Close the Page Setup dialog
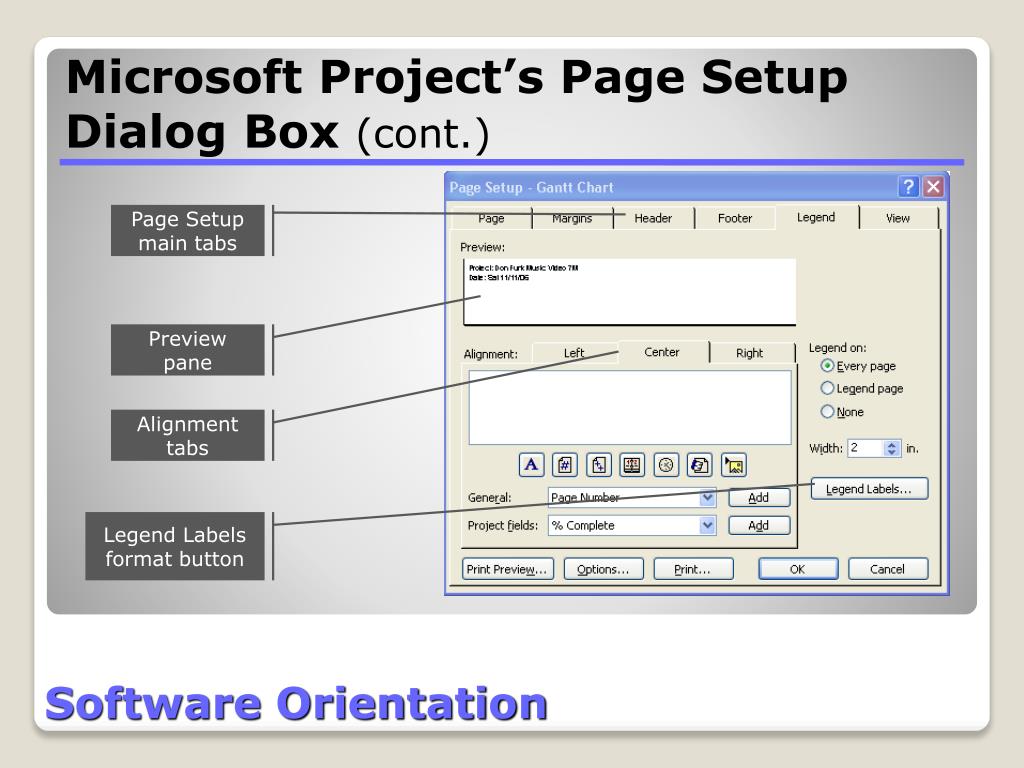The image size is (1024, 768). click(933, 187)
